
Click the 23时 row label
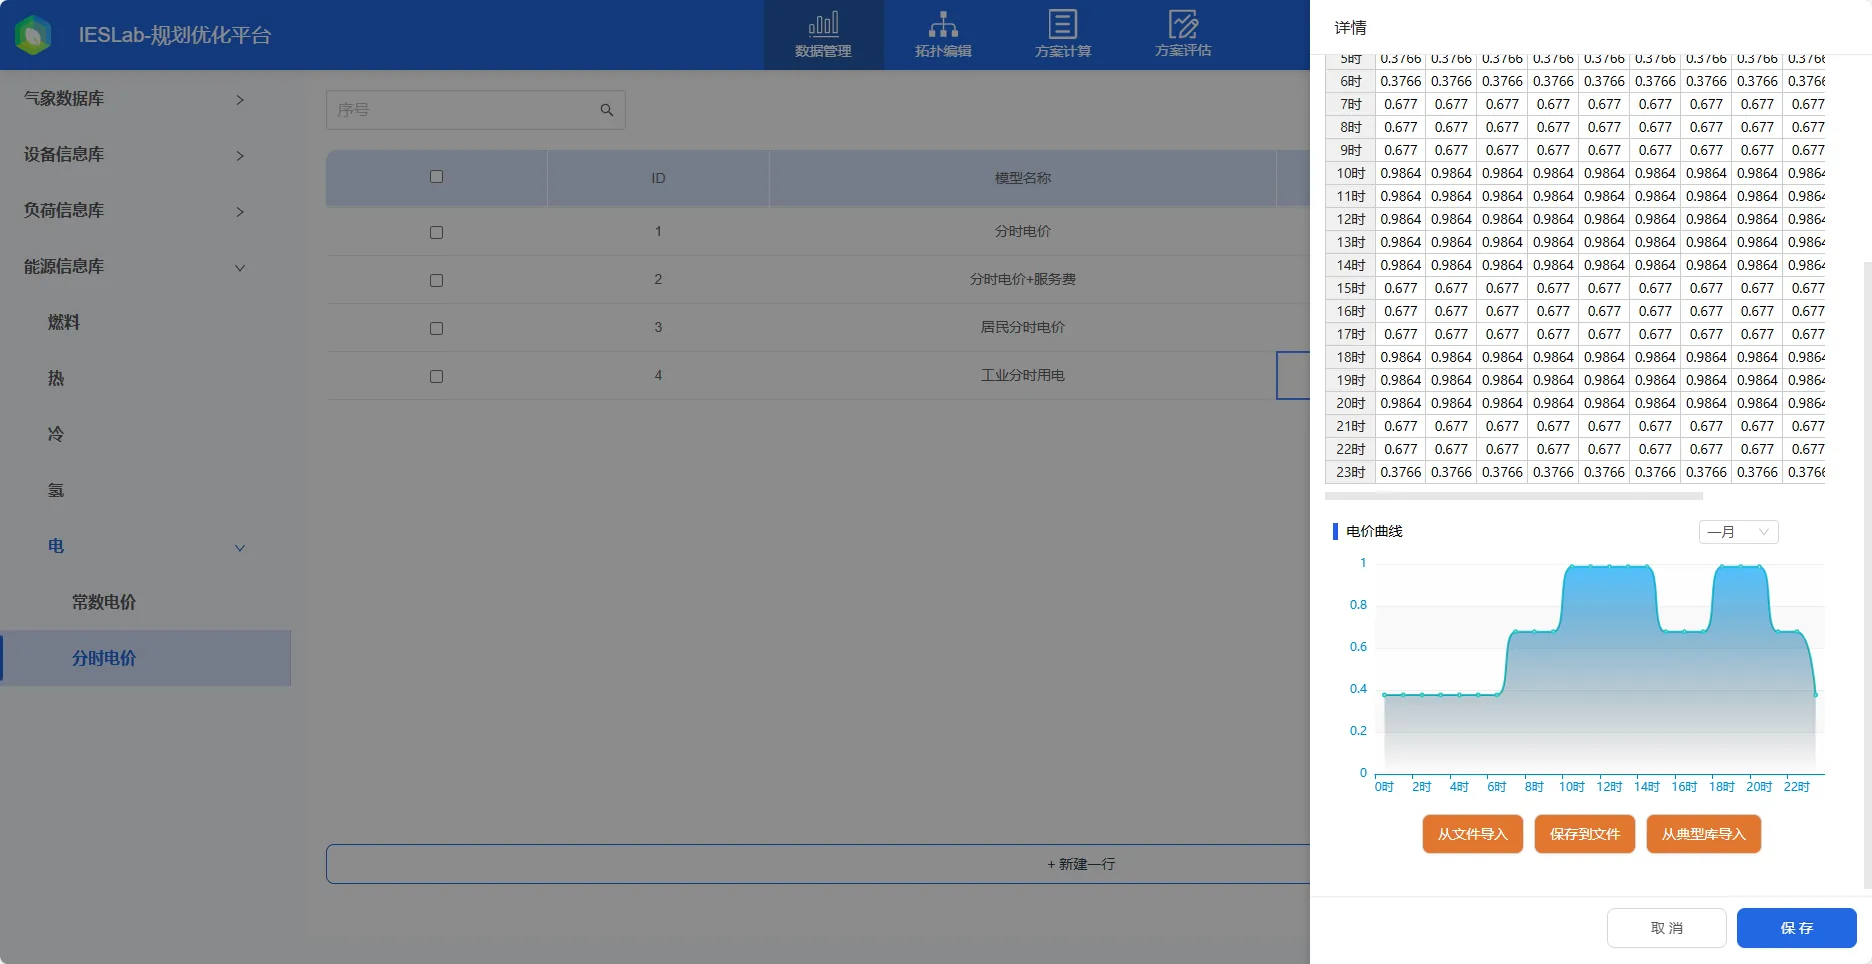1350,472
